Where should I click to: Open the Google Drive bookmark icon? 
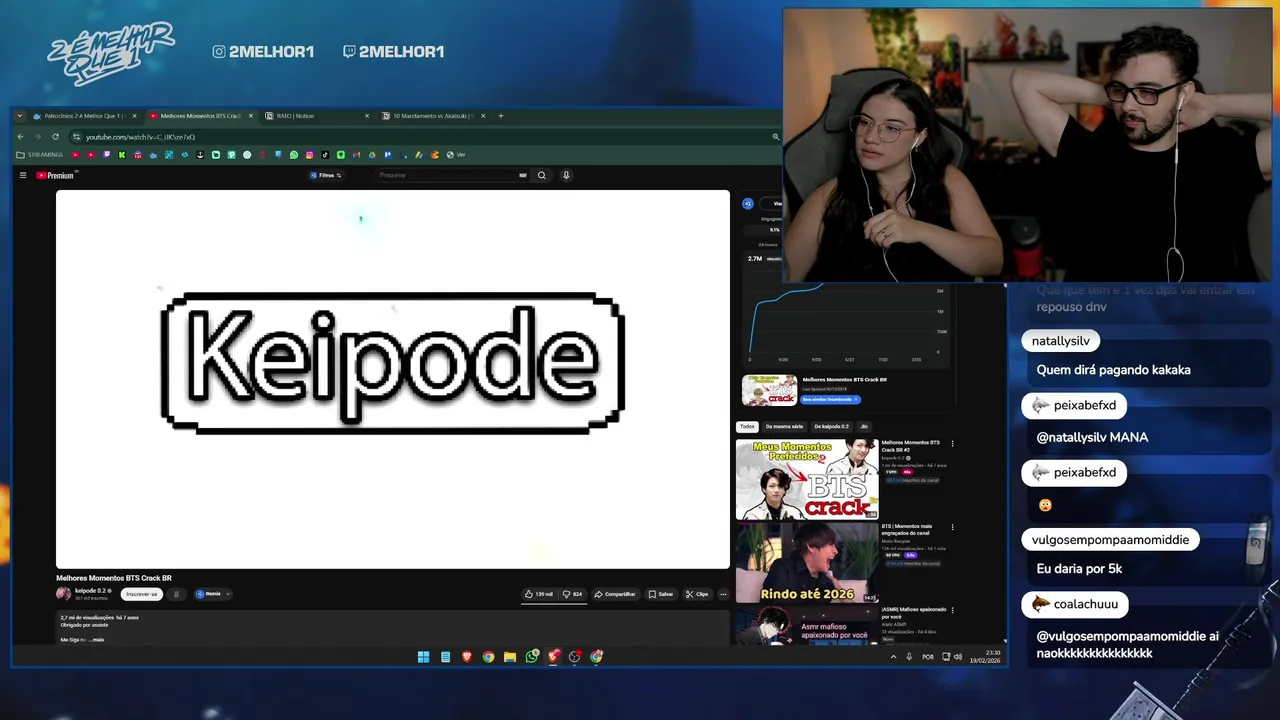tap(372, 155)
